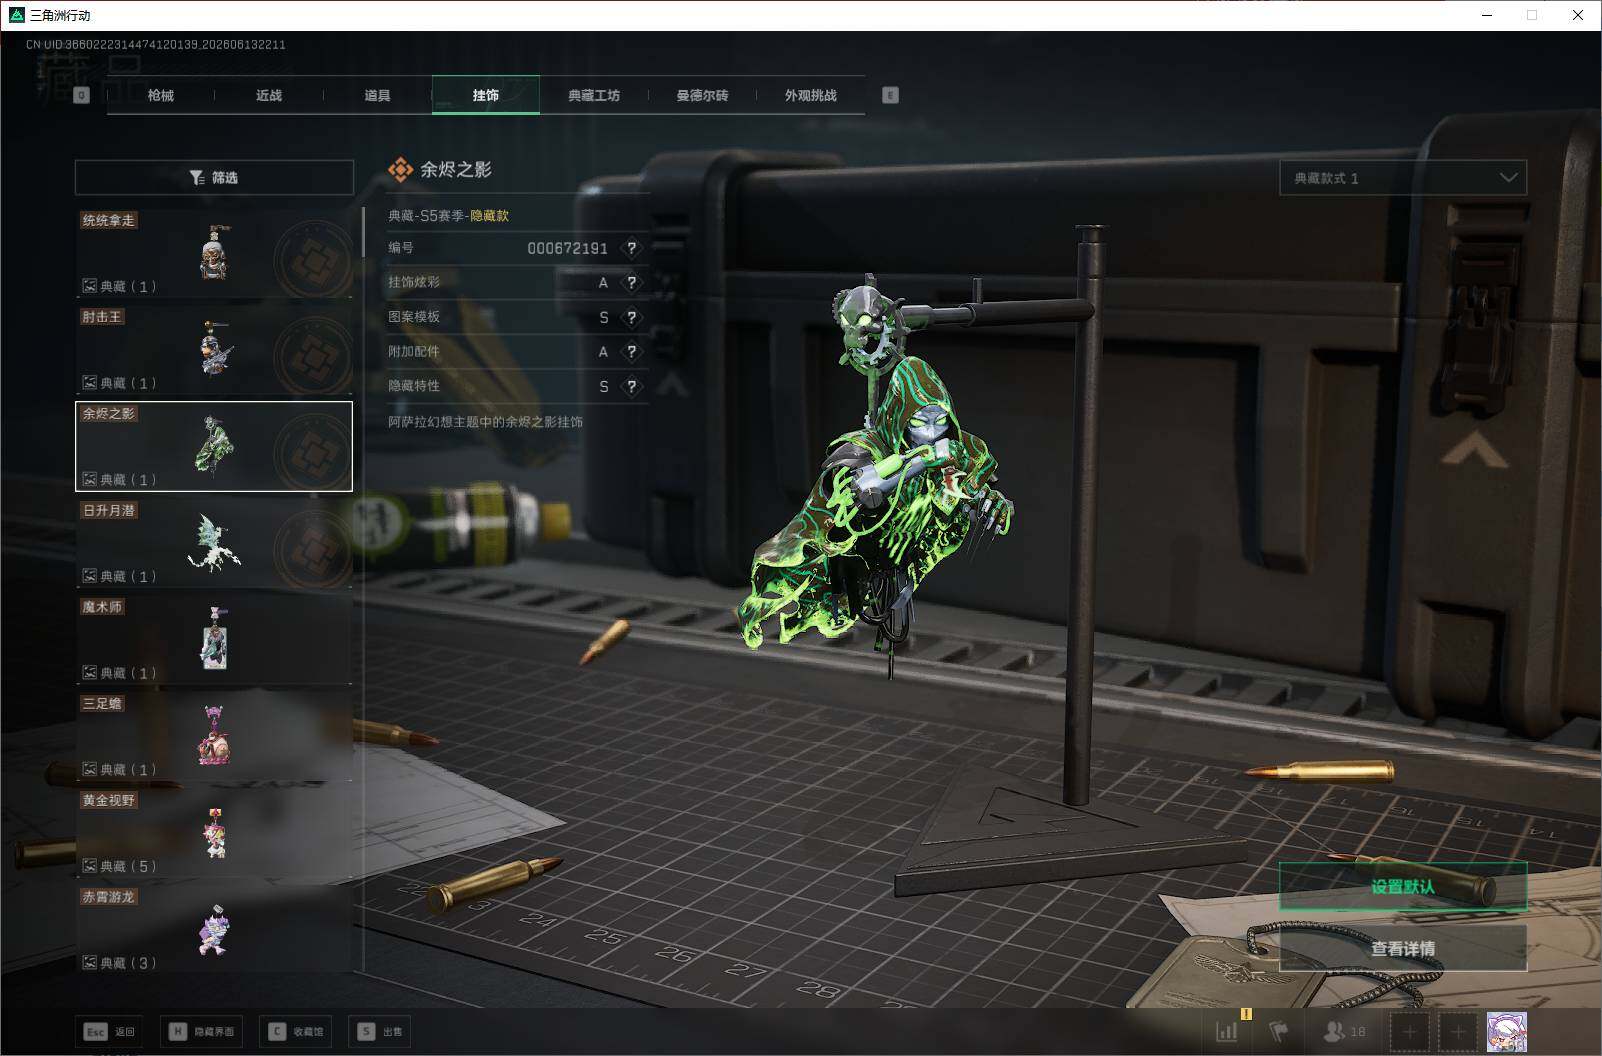The height and width of the screenshot is (1056, 1602).
Task: Click the 三角洲行动 app icon in title bar
Action: 16,15
